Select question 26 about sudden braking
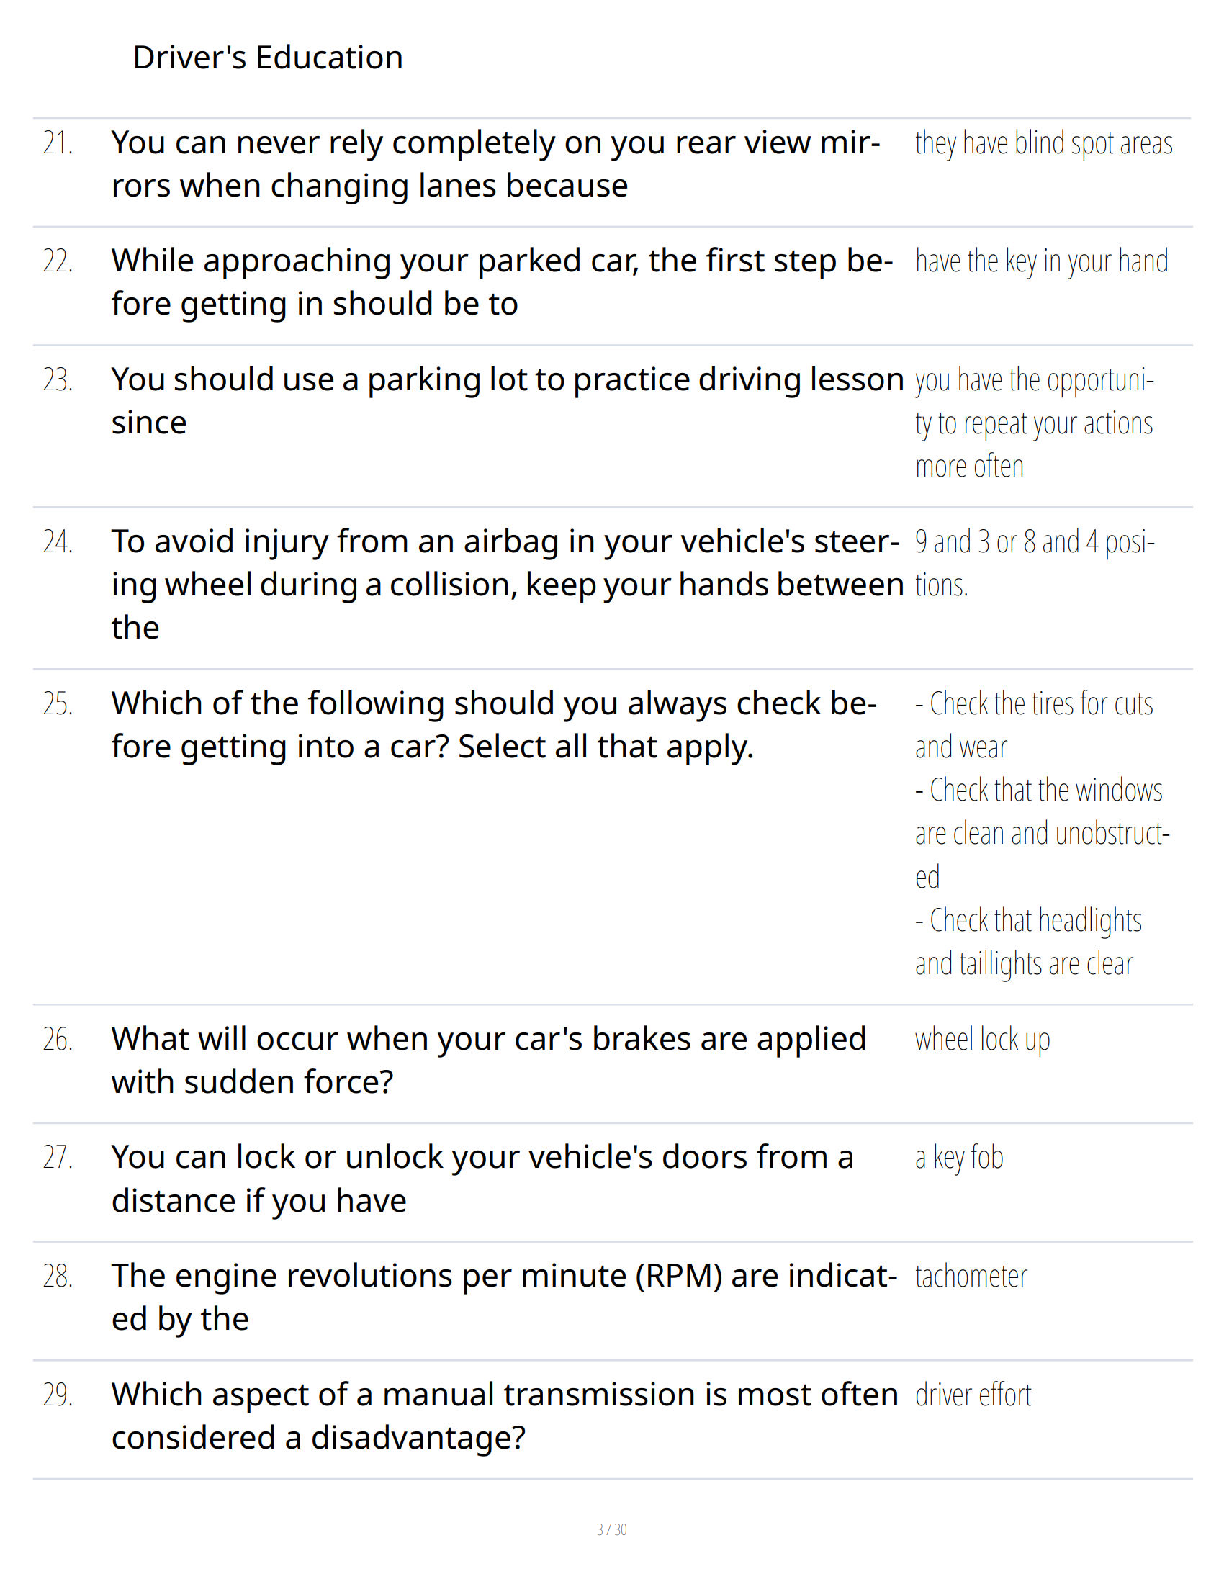This screenshot has width=1224, height=1584. click(489, 1060)
